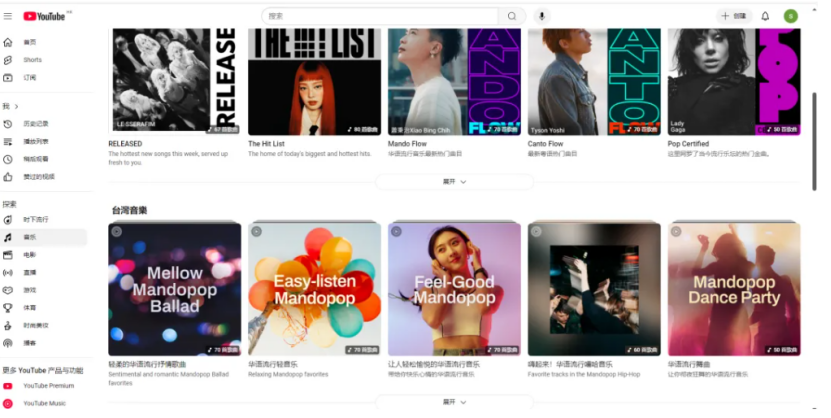Image resolution: width=831 pixels, height=418 pixels.
Task: Open the notifications bell
Action: [765, 16]
